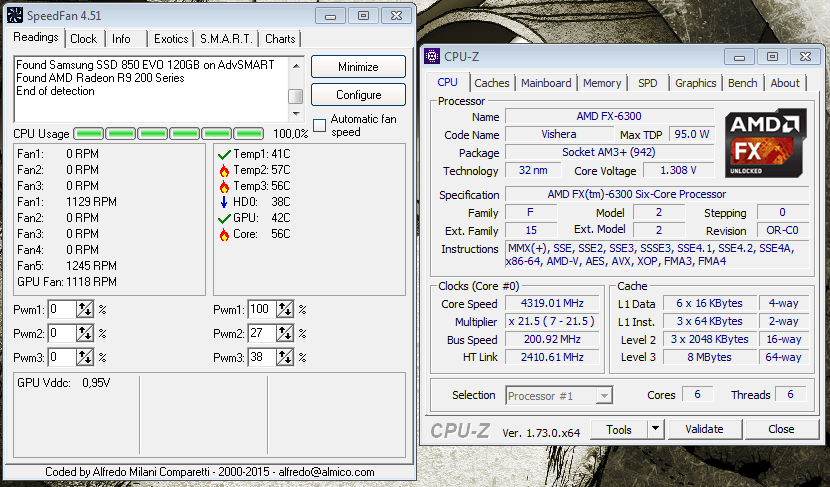
Task: Click the SpeedFan app icon in title bar
Action: point(15,15)
